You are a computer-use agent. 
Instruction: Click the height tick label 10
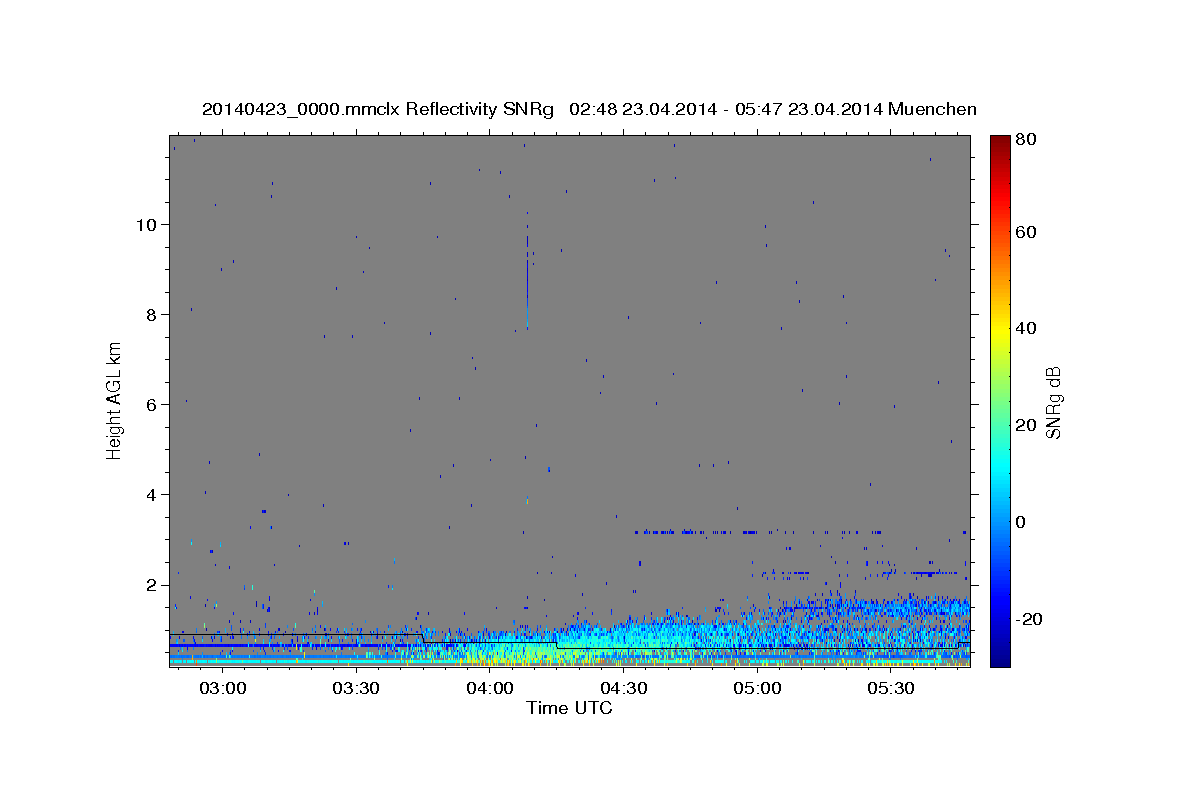click(x=146, y=224)
